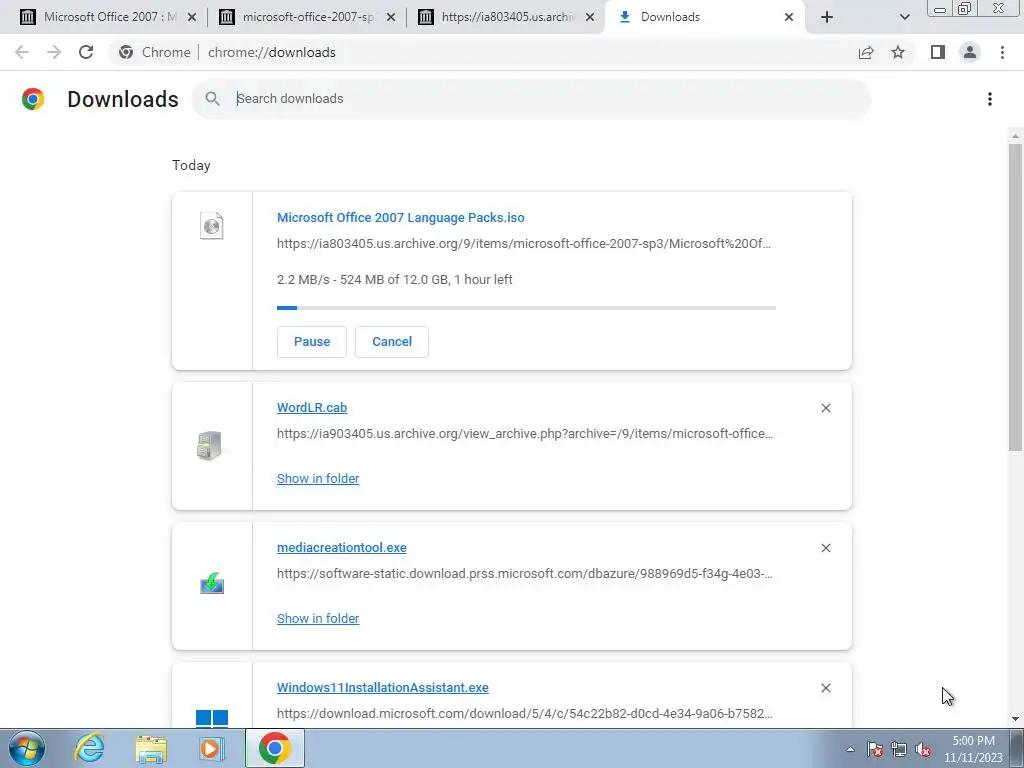The height and width of the screenshot is (768, 1024).
Task: Bookmark this tab with star icon
Action: [x=898, y=52]
